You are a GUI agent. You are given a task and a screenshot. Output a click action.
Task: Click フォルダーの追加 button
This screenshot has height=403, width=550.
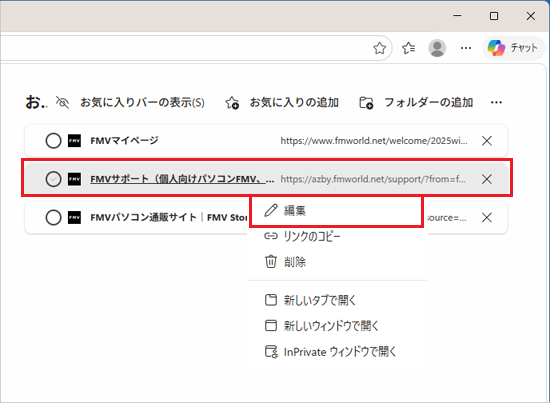pos(429,102)
